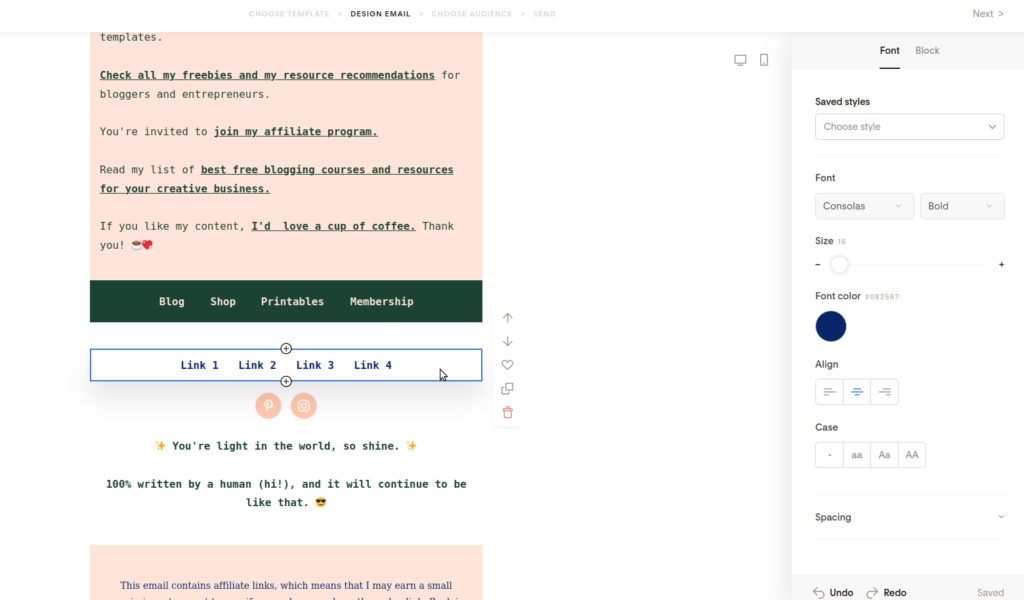This screenshot has height=600, width=1024.
Task: Click the Shop navigation link
Action: click(223, 302)
